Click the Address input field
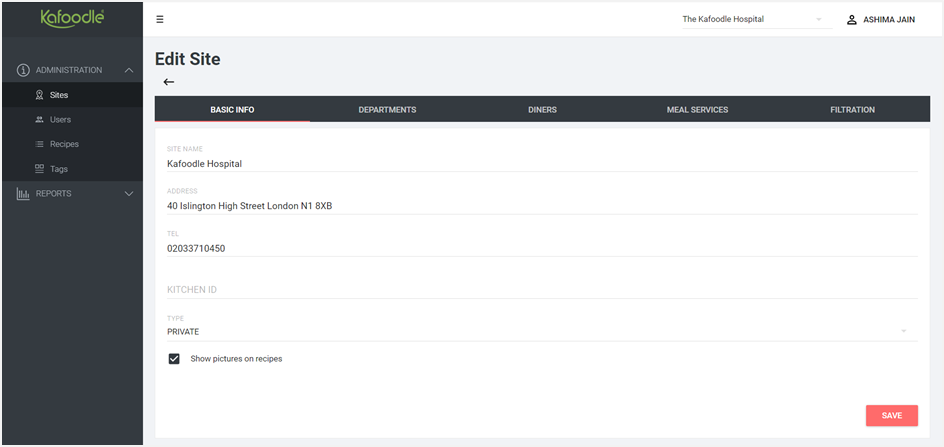944x447 pixels. pos(542,206)
